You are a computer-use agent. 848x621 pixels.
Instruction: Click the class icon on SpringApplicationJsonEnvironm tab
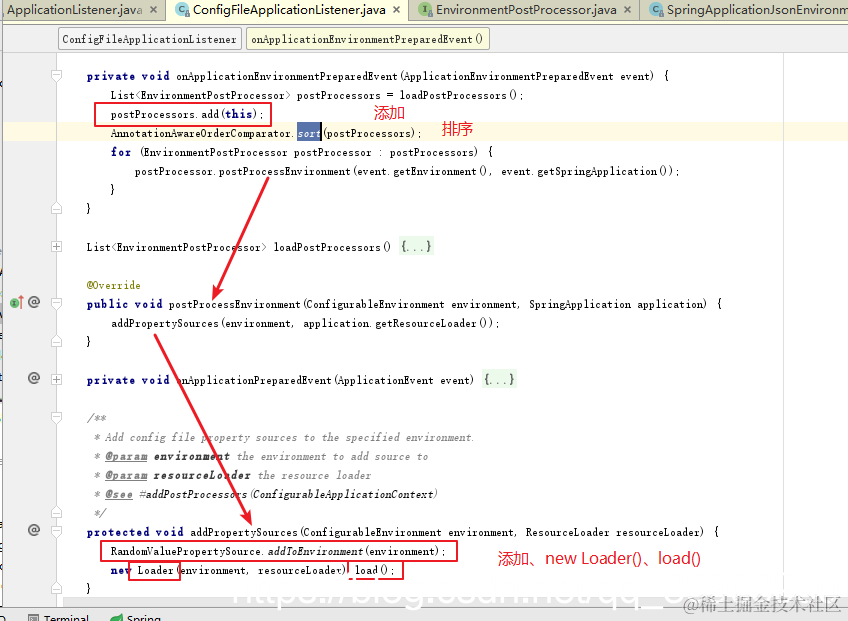click(656, 10)
